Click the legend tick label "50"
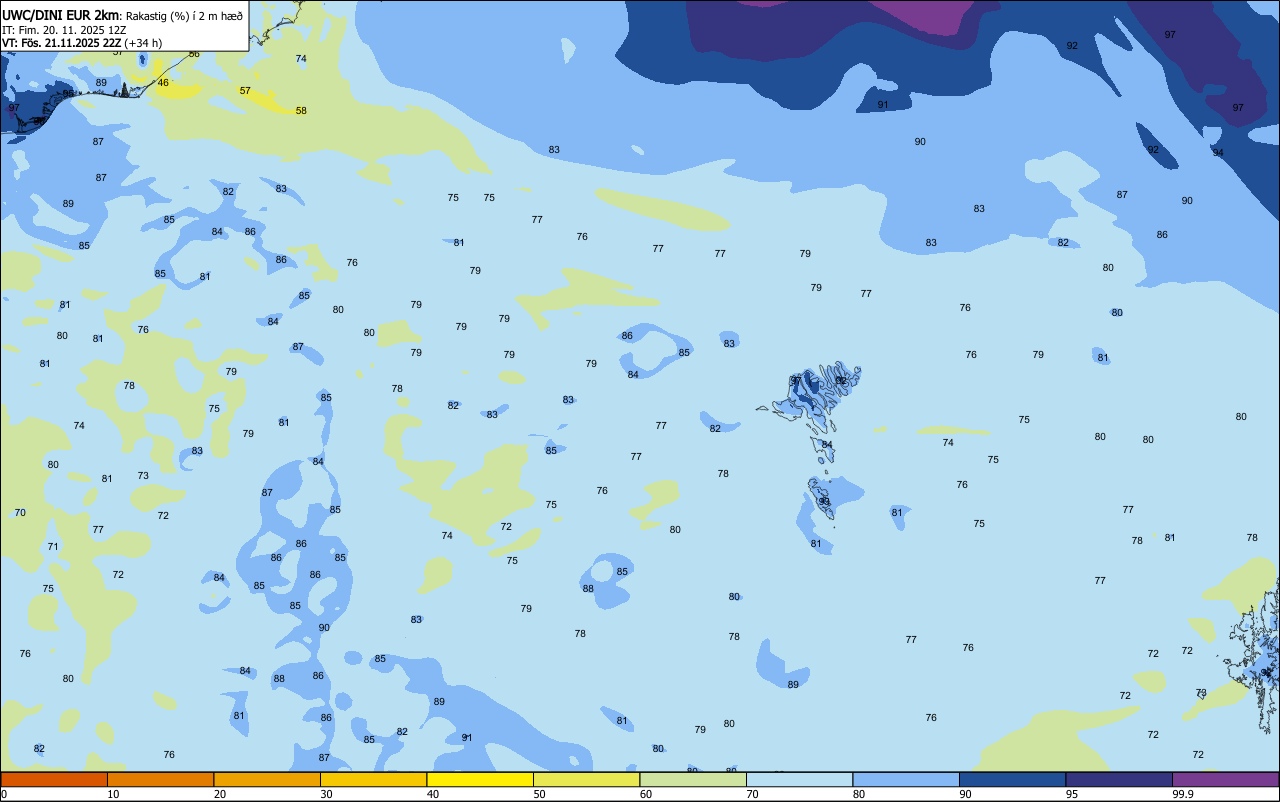This screenshot has width=1280, height=802. coord(540,794)
